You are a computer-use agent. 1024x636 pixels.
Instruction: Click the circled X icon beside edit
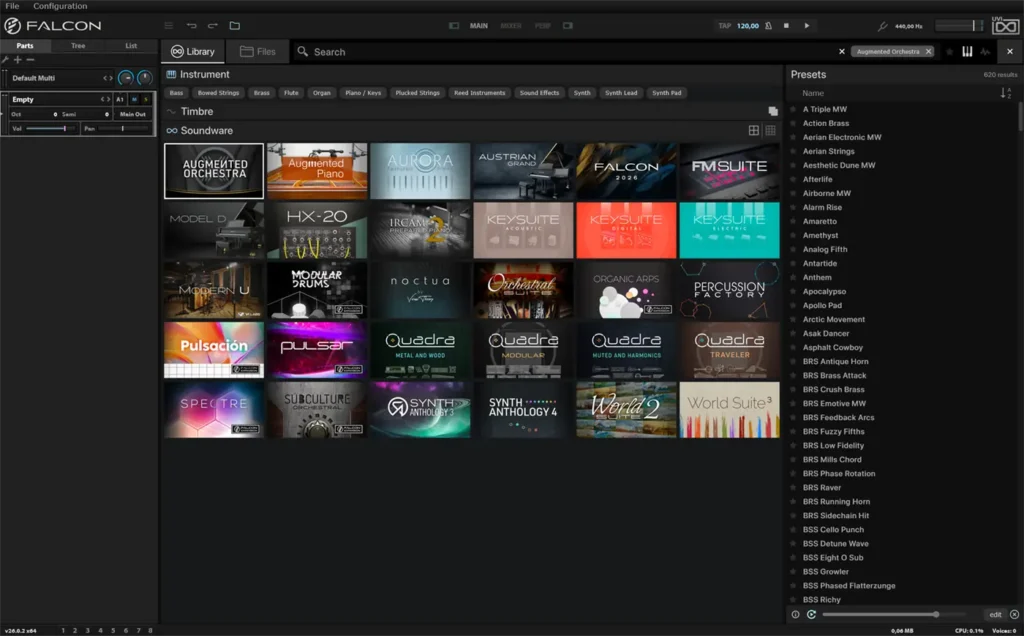click(x=1014, y=614)
